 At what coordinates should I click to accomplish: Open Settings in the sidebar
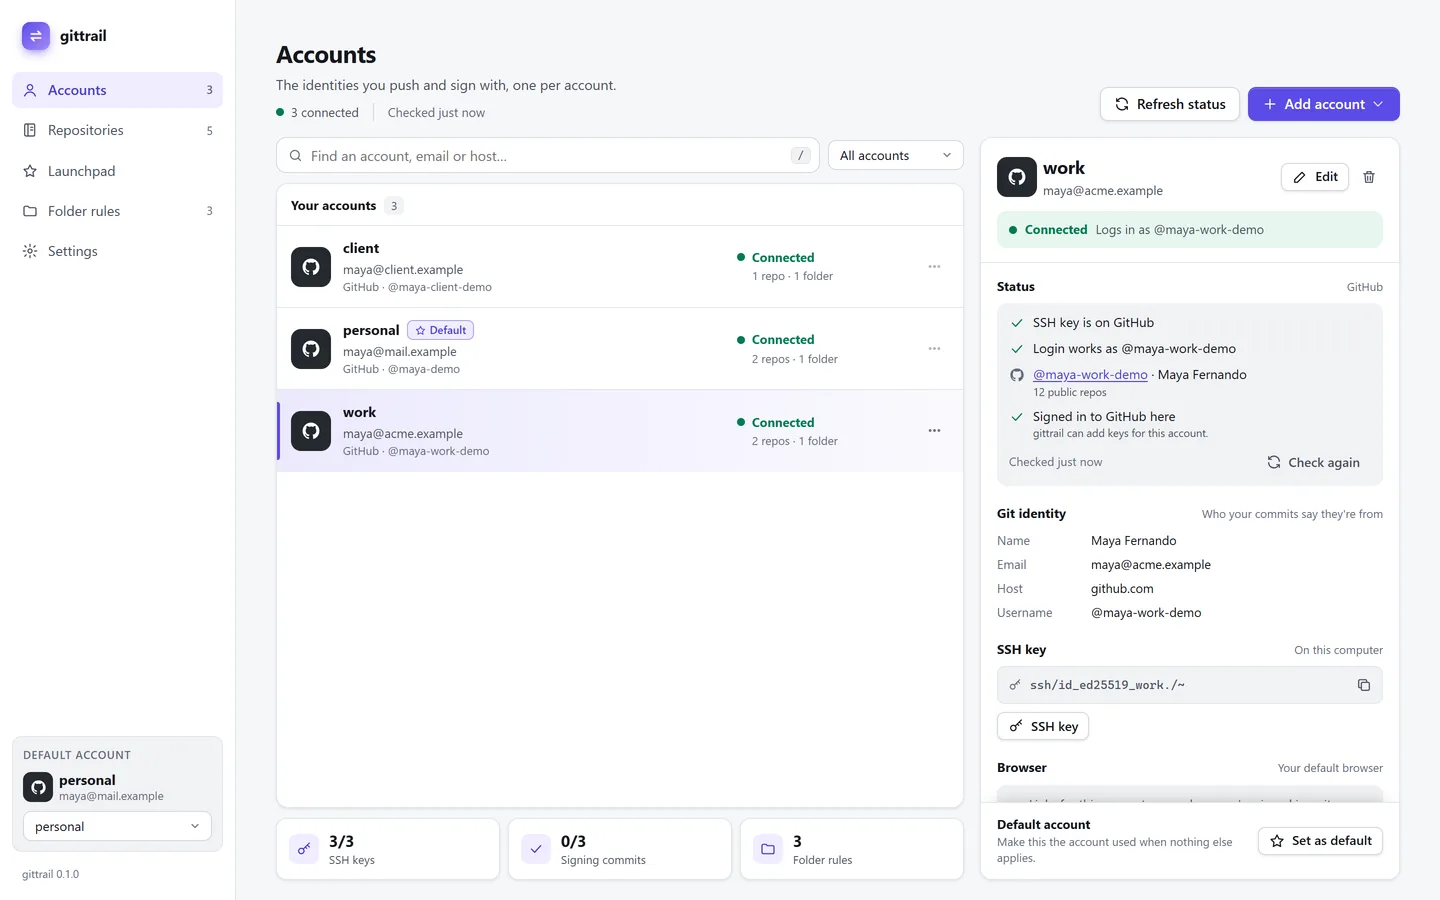click(x=117, y=251)
